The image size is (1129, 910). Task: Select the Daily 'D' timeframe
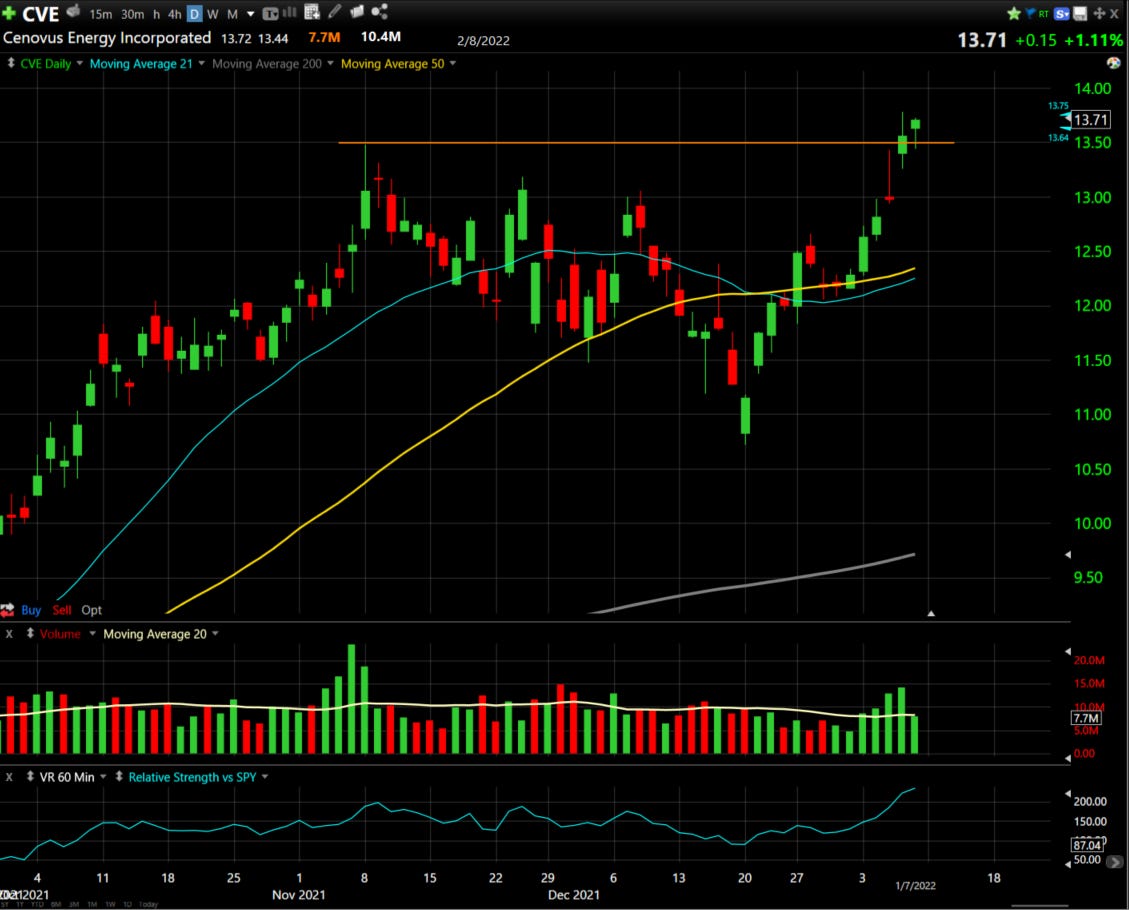coord(194,14)
